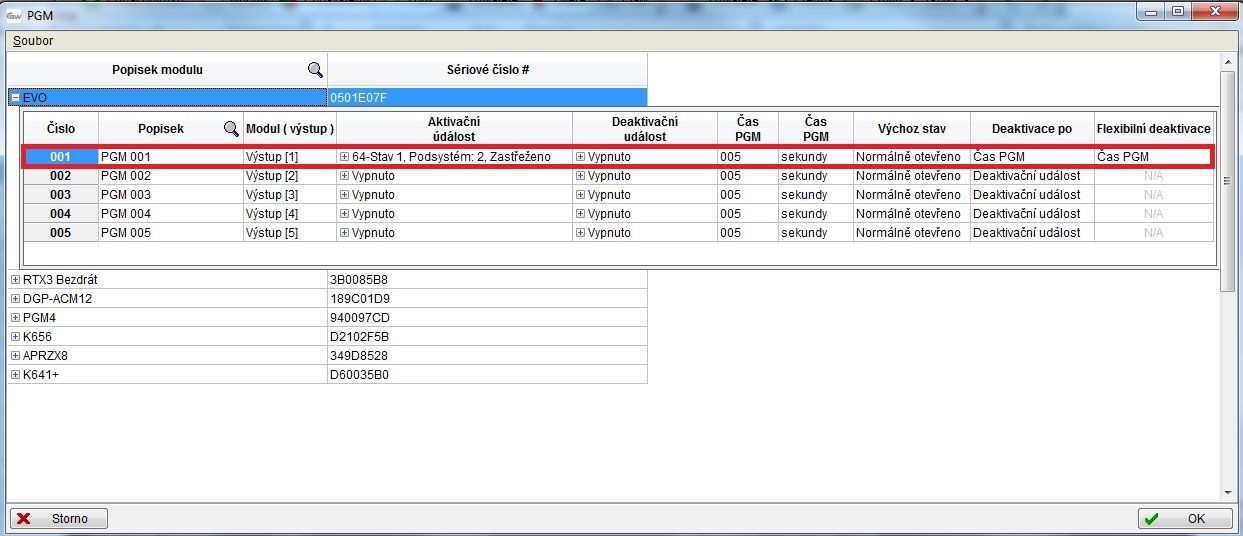
Task: Click the outer vertical scrollbar down arrow
Action: coord(1228,492)
